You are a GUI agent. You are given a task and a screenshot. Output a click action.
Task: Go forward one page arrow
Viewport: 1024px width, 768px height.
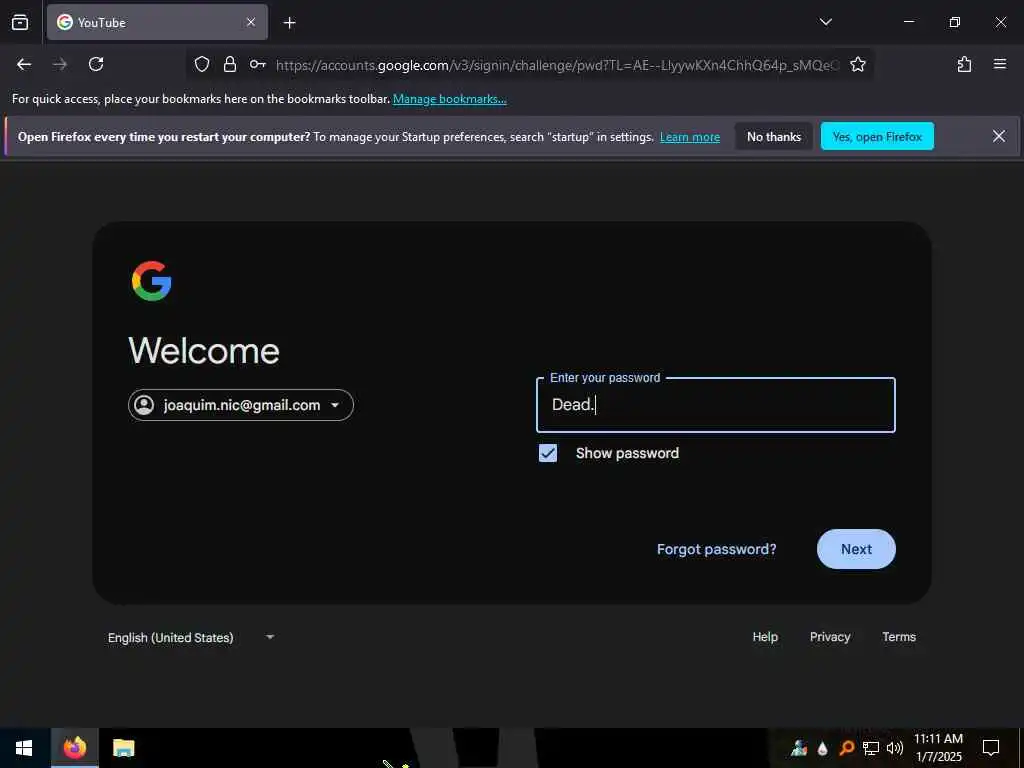coord(60,64)
